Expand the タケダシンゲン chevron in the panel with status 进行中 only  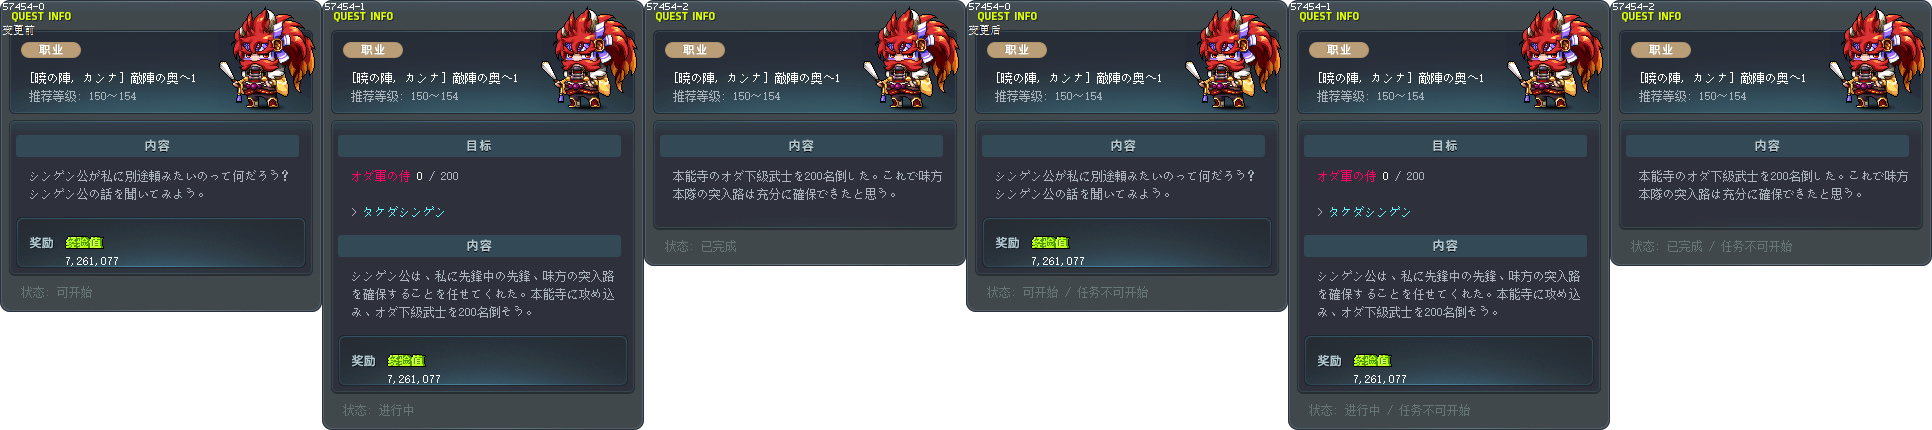(354, 212)
